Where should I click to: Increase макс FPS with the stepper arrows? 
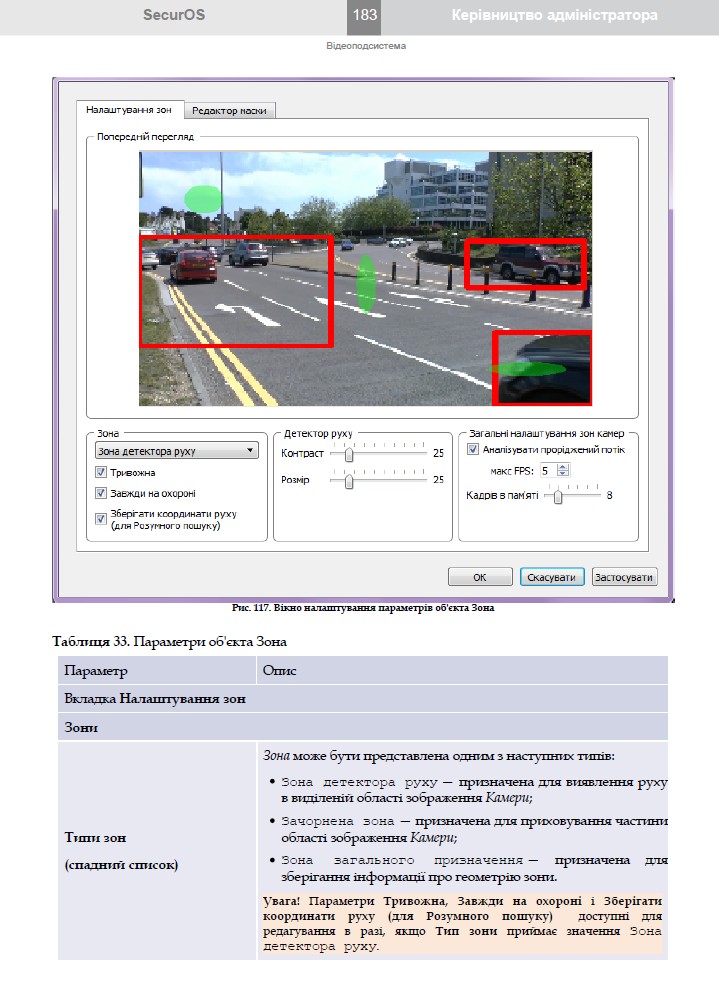[563, 467]
